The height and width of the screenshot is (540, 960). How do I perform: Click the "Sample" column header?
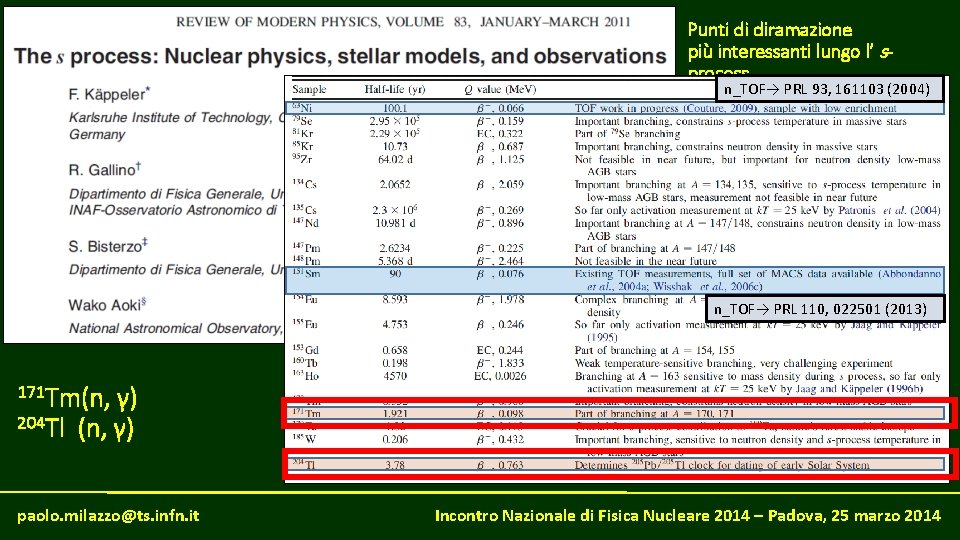point(309,89)
